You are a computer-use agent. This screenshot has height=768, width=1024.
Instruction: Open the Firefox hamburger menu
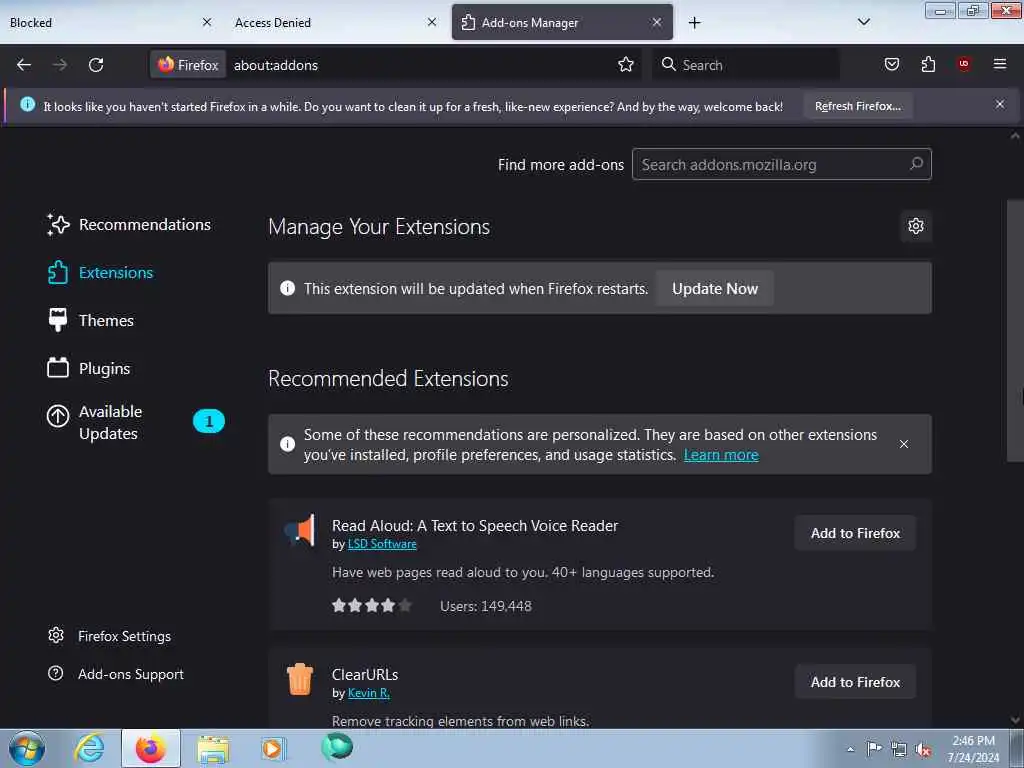(999, 64)
